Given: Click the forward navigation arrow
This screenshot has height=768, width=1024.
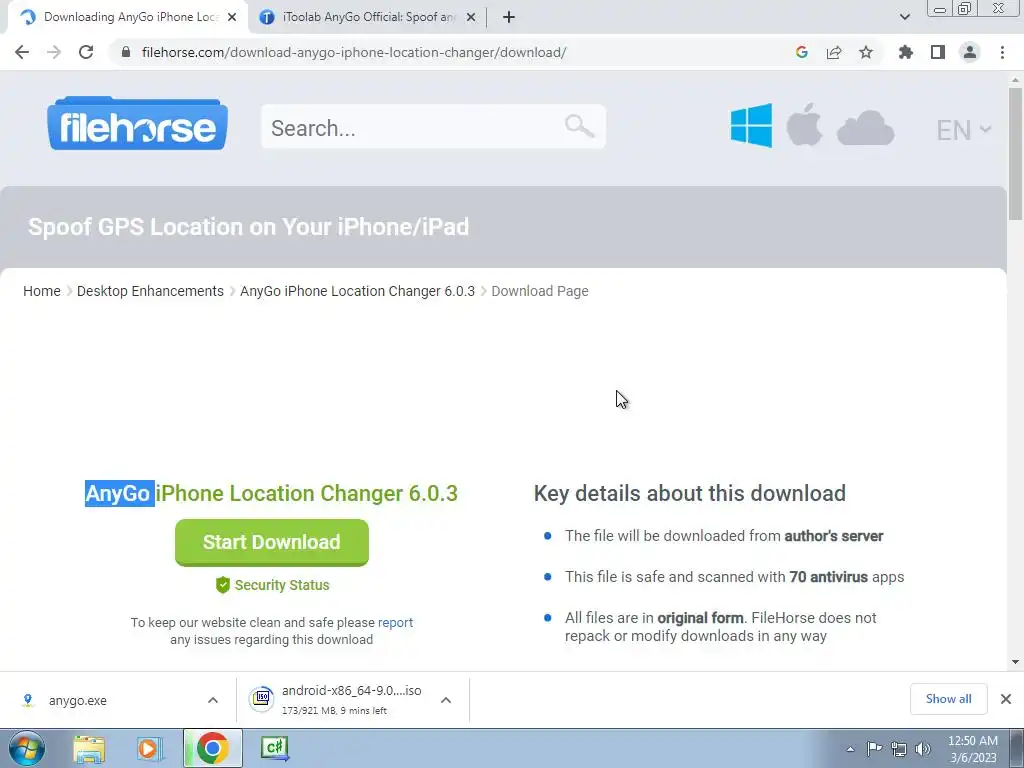Looking at the screenshot, I should [54, 52].
